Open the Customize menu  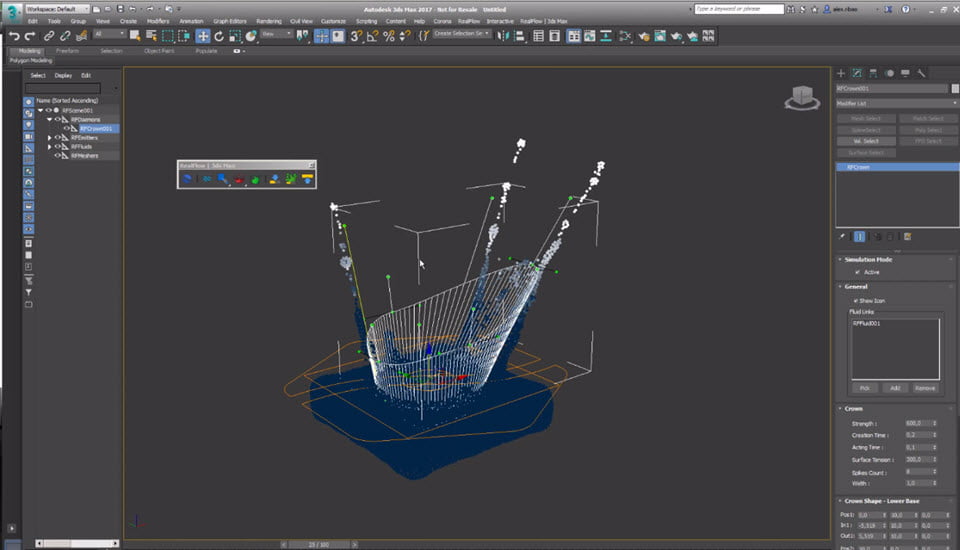333,21
